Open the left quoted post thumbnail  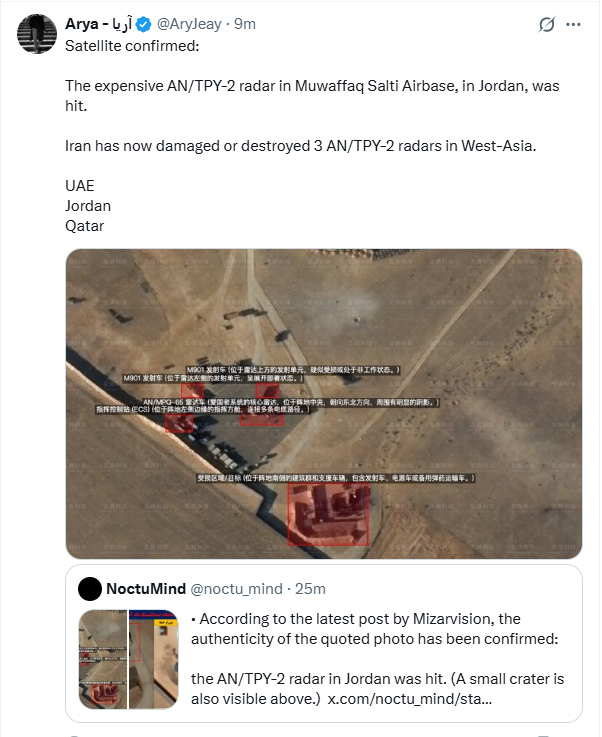[x=102, y=660]
